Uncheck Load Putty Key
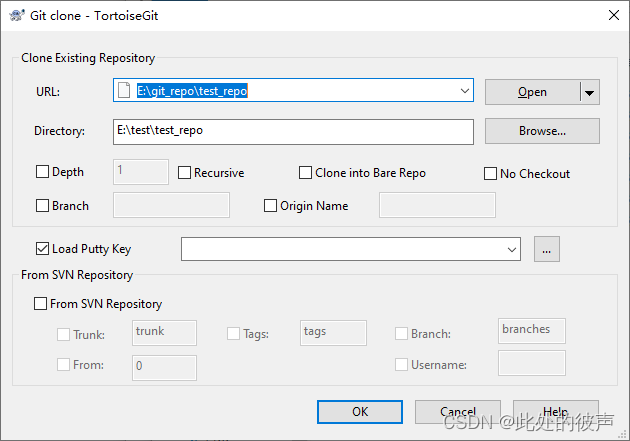Screen dimensions: 630x441 (42, 249)
